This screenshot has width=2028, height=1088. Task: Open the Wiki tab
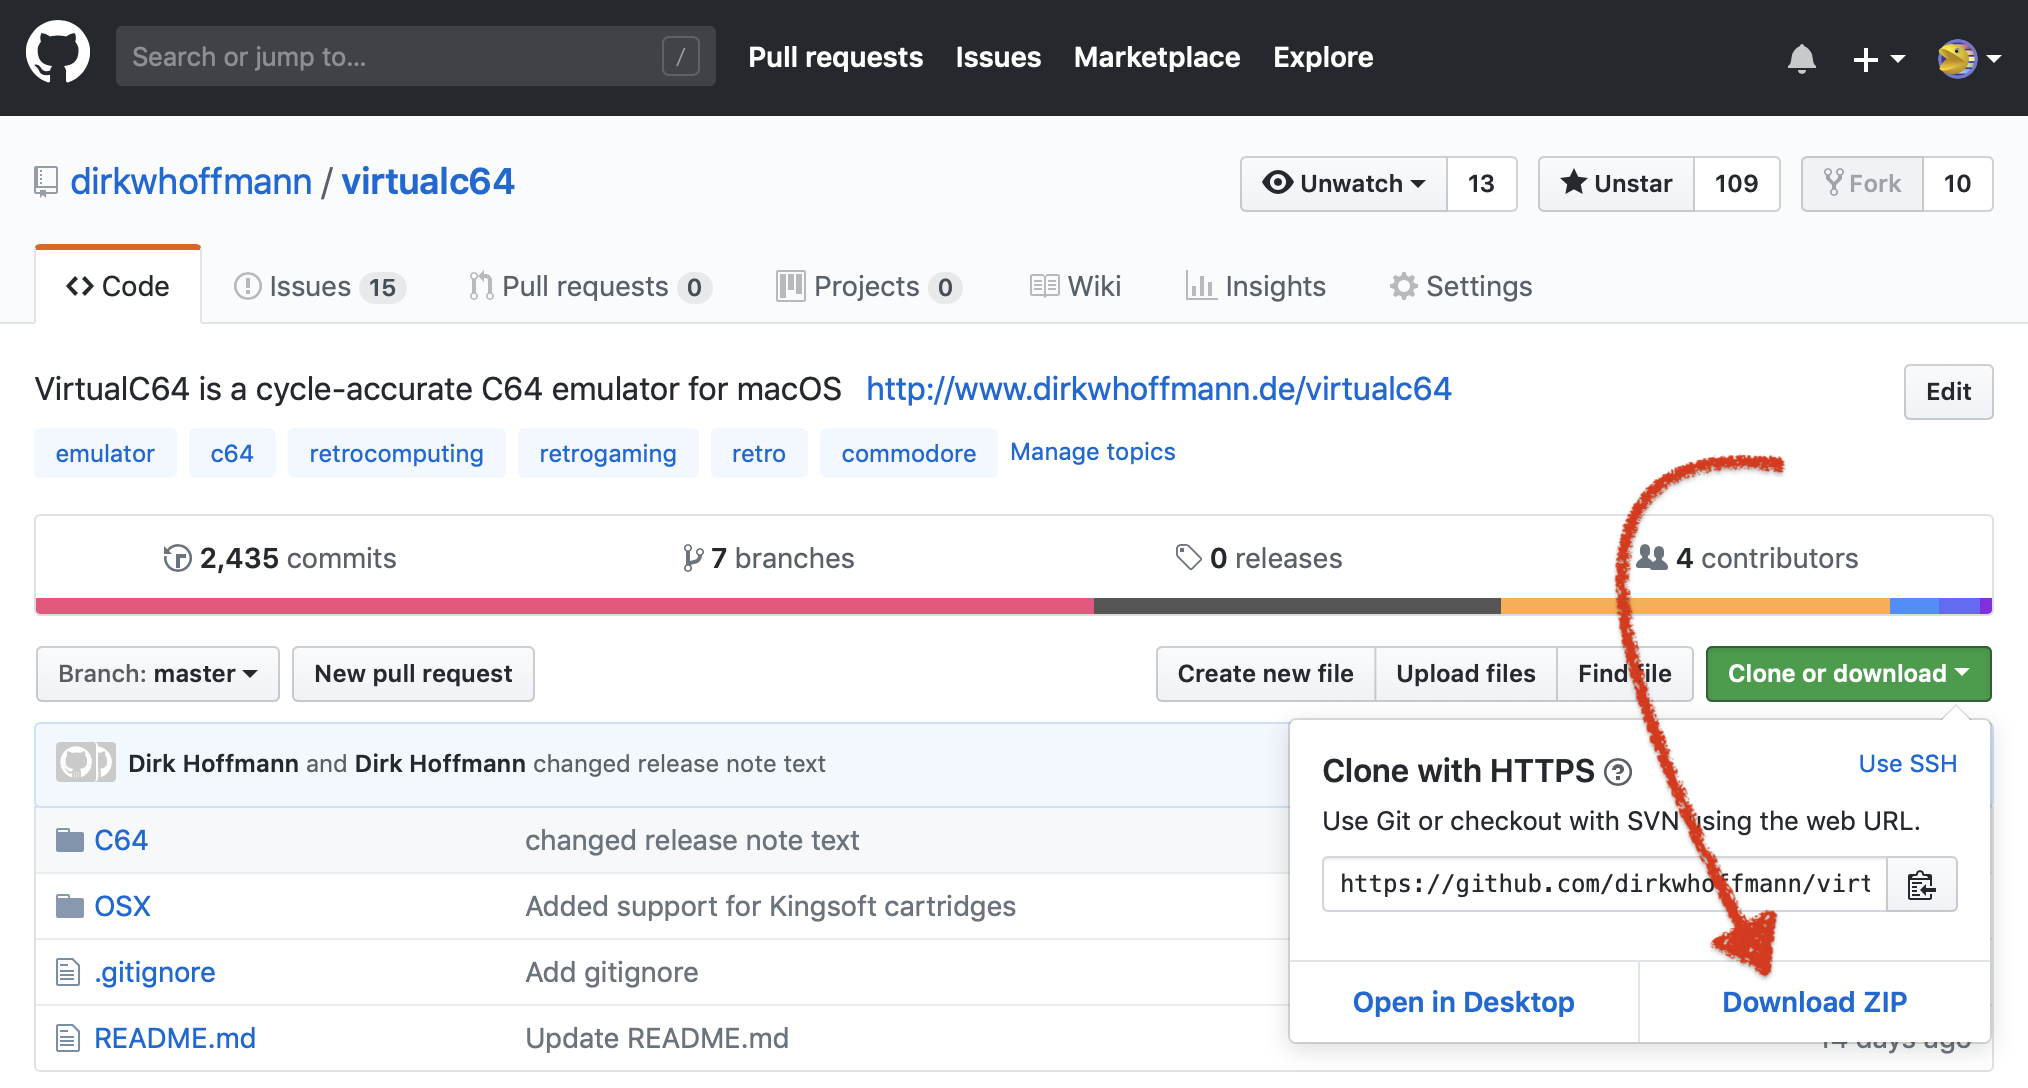pos(1075,287)
